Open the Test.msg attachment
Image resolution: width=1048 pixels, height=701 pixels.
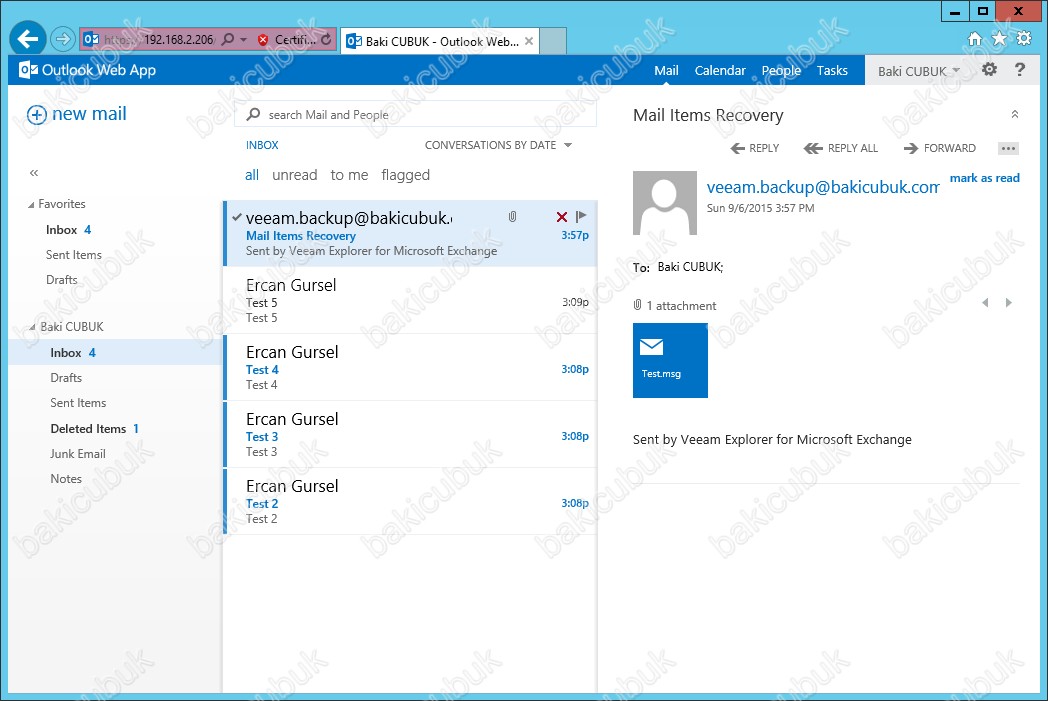click(670, 361)
